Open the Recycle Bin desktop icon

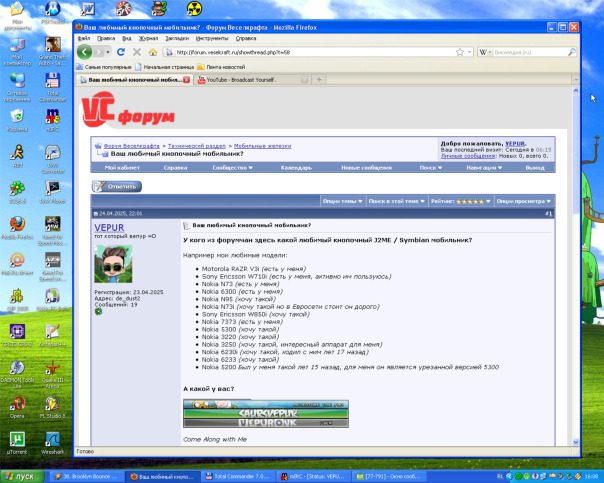[x=17, y=120]
